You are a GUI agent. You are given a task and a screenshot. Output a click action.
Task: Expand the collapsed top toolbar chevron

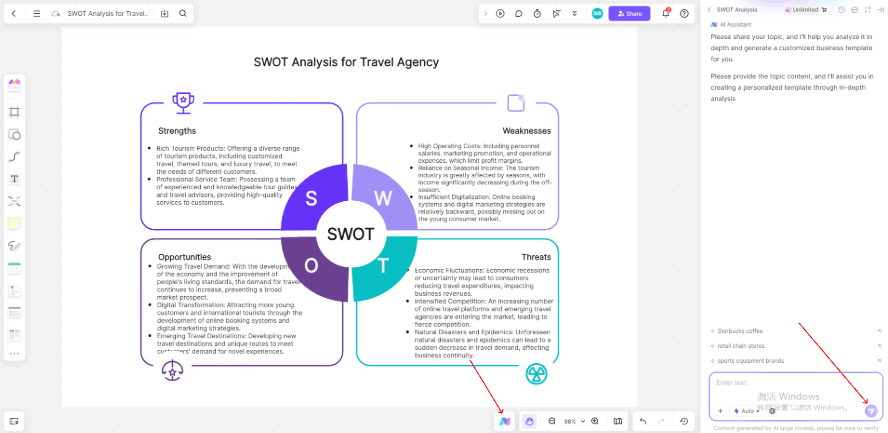coord(485,14)
